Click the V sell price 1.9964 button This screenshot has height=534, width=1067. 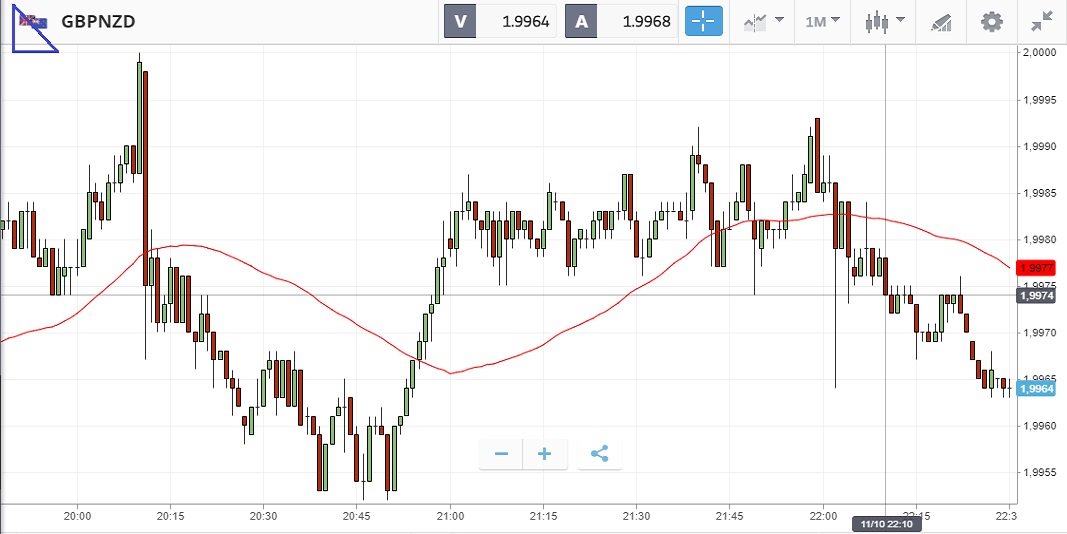(499, 21)
